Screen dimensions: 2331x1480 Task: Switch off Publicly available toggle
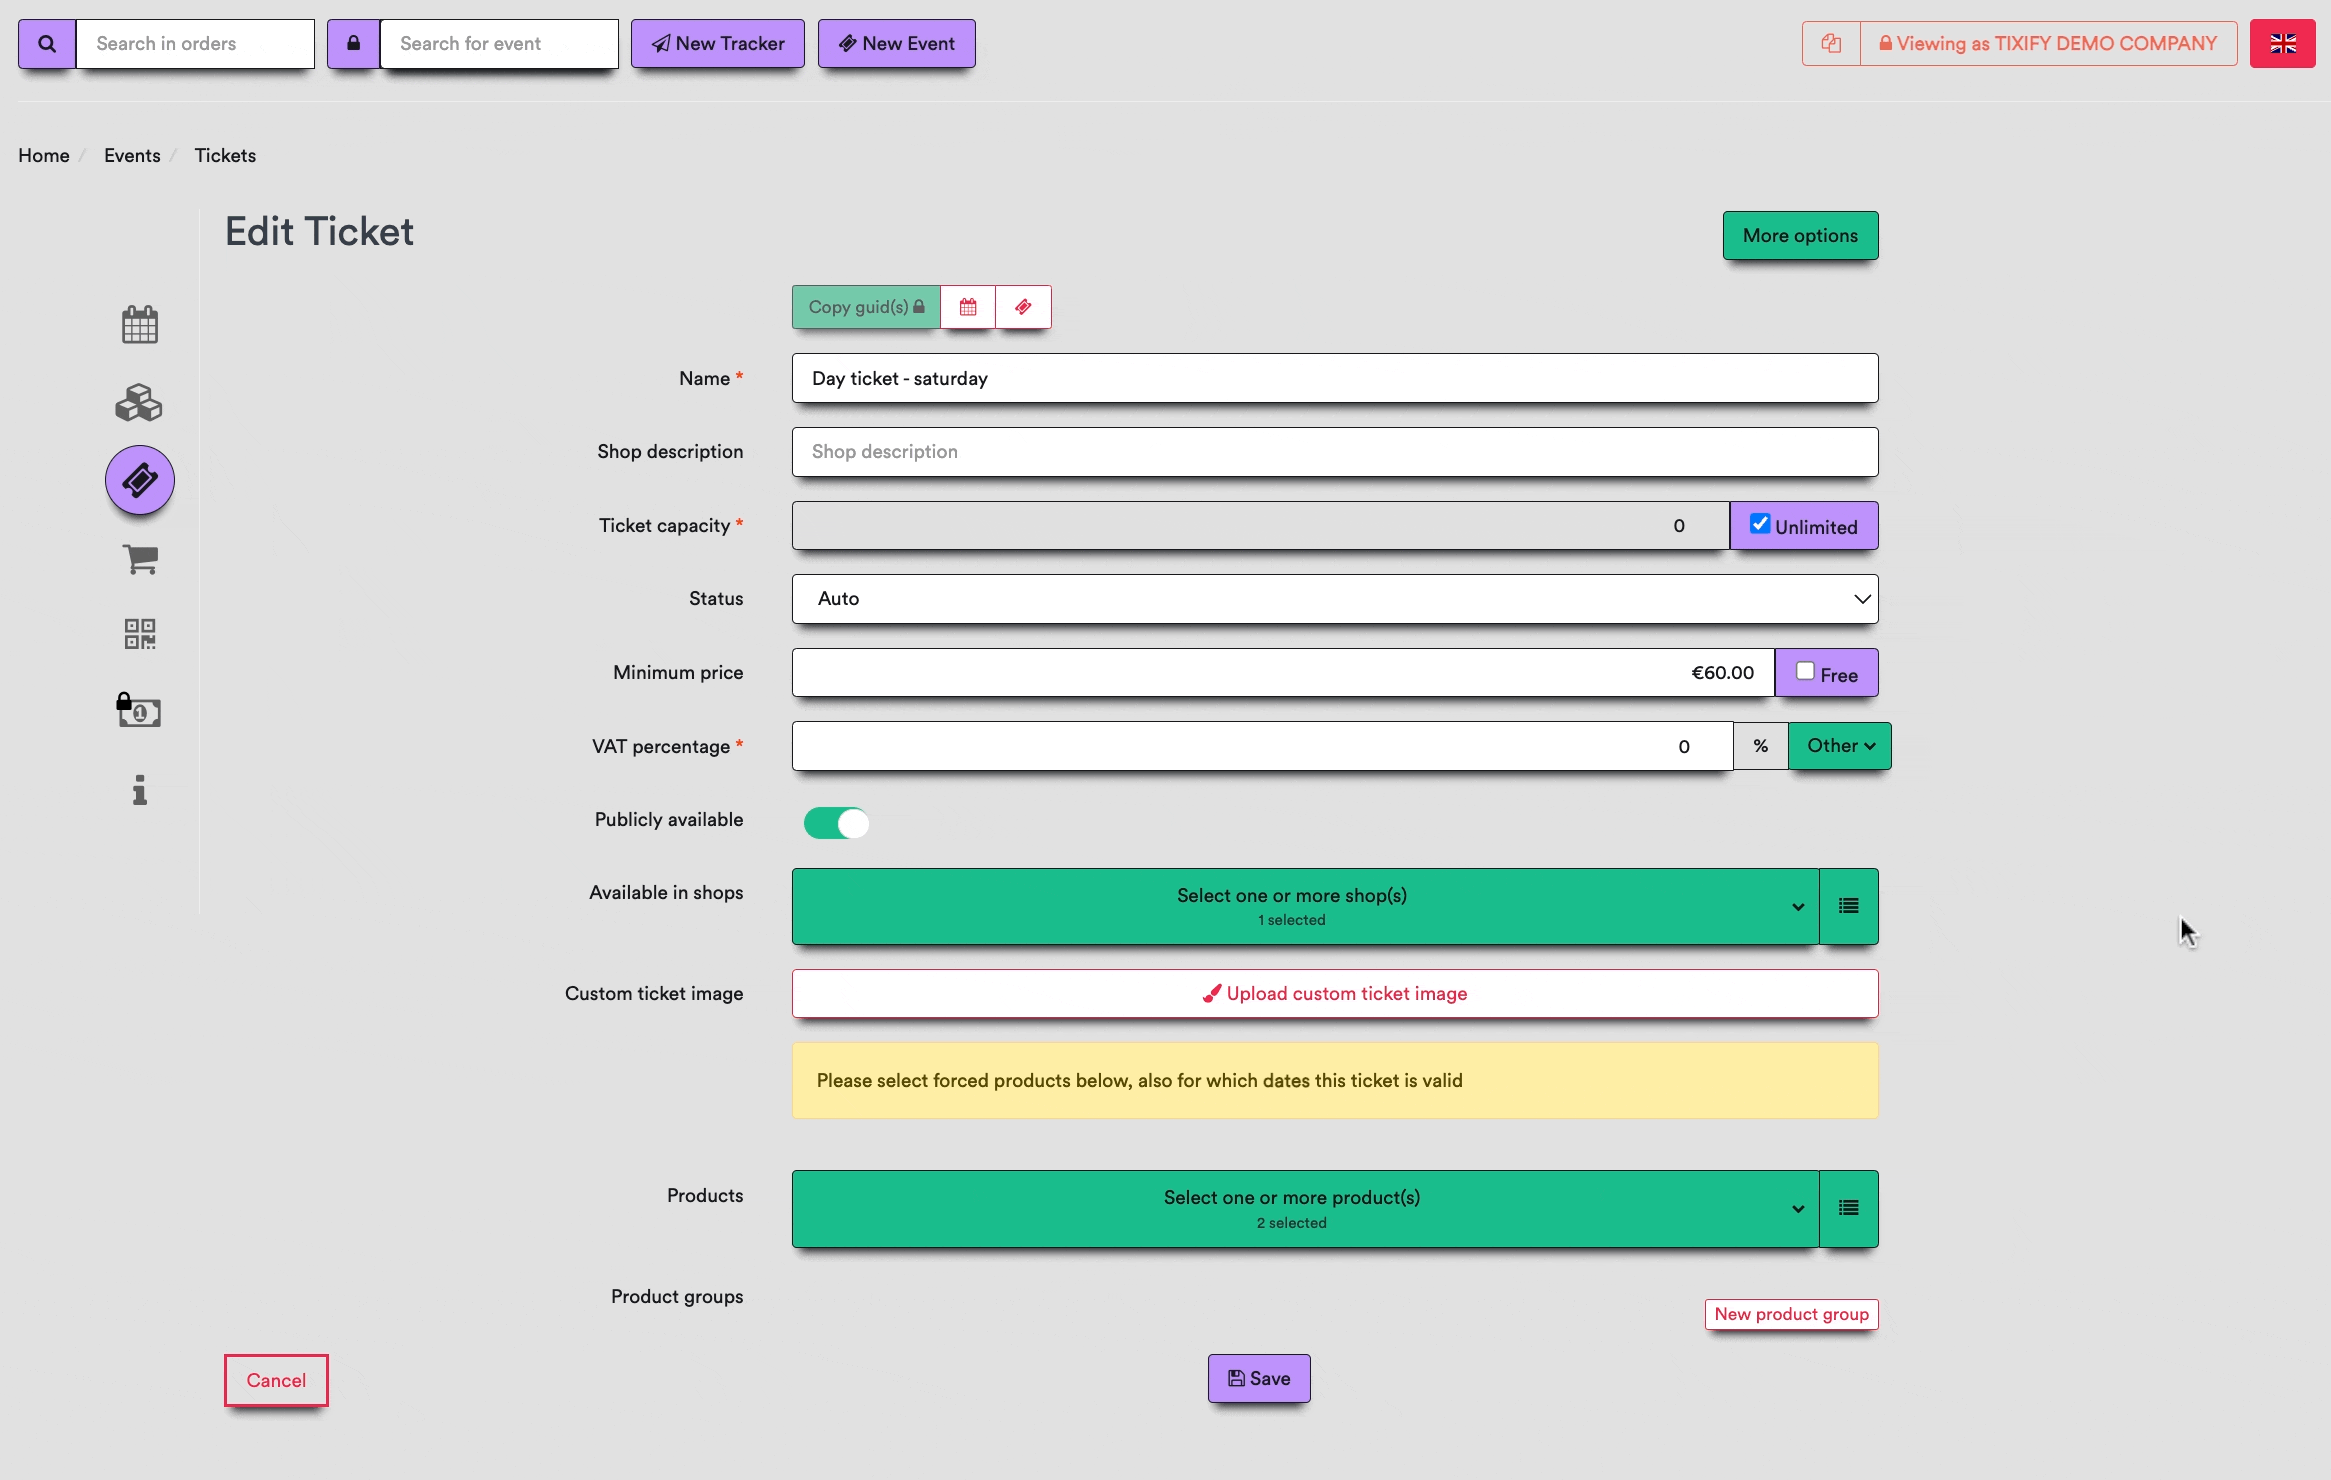click(x=836, y=823)
